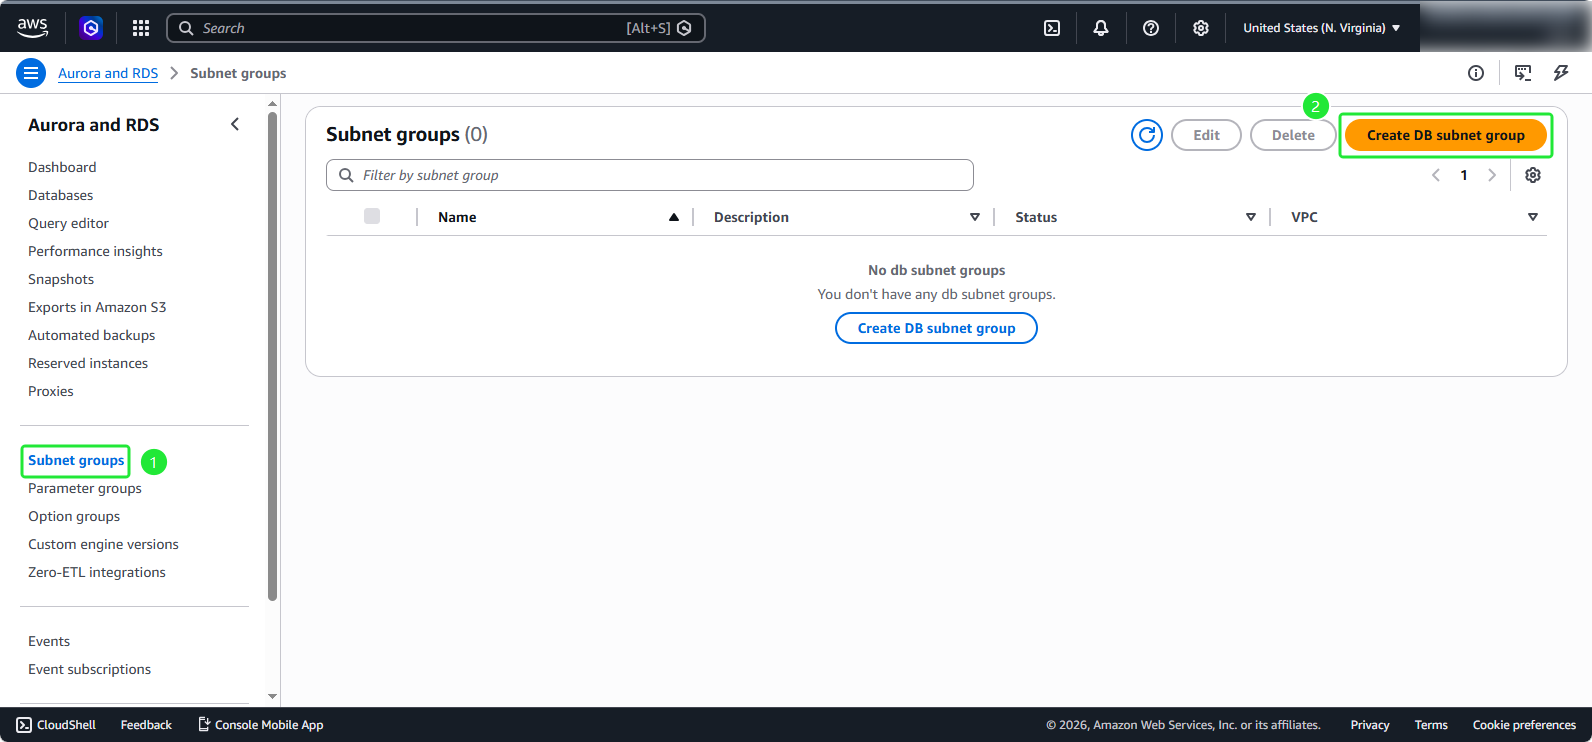1592x742 pixels.
Task: Click page number 1 in pagination
Action: 1464,175
